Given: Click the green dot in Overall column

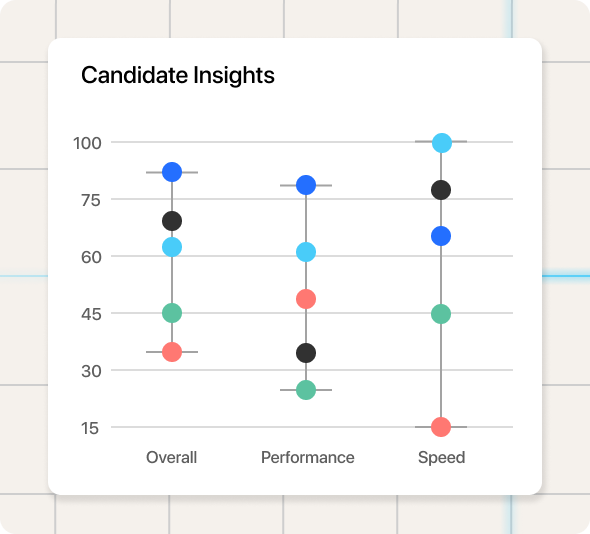Looking at the screenshot, I should click(x=172, y=313).
